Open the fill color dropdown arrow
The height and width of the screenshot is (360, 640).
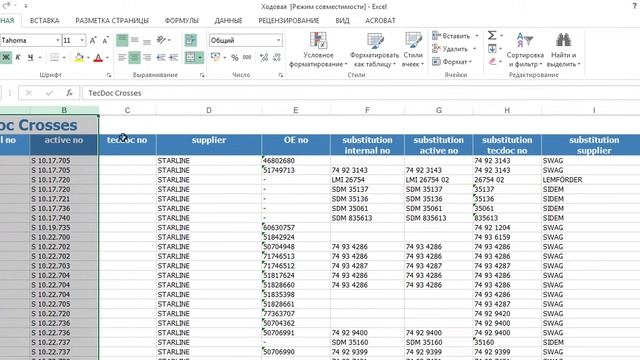(88, 58)
